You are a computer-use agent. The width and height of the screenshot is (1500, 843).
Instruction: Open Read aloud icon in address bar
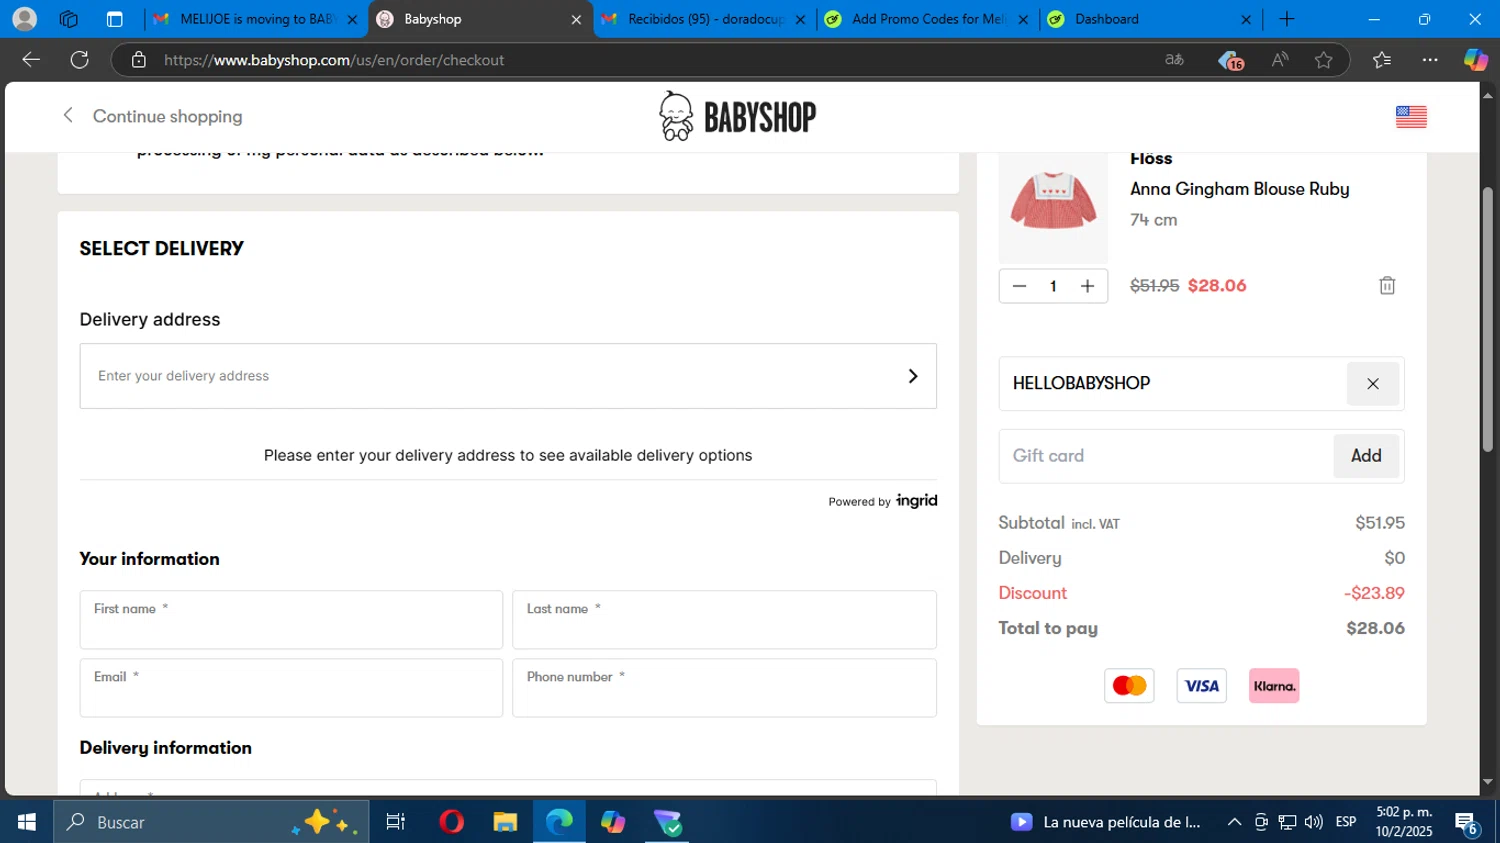tap(1280, 60)
